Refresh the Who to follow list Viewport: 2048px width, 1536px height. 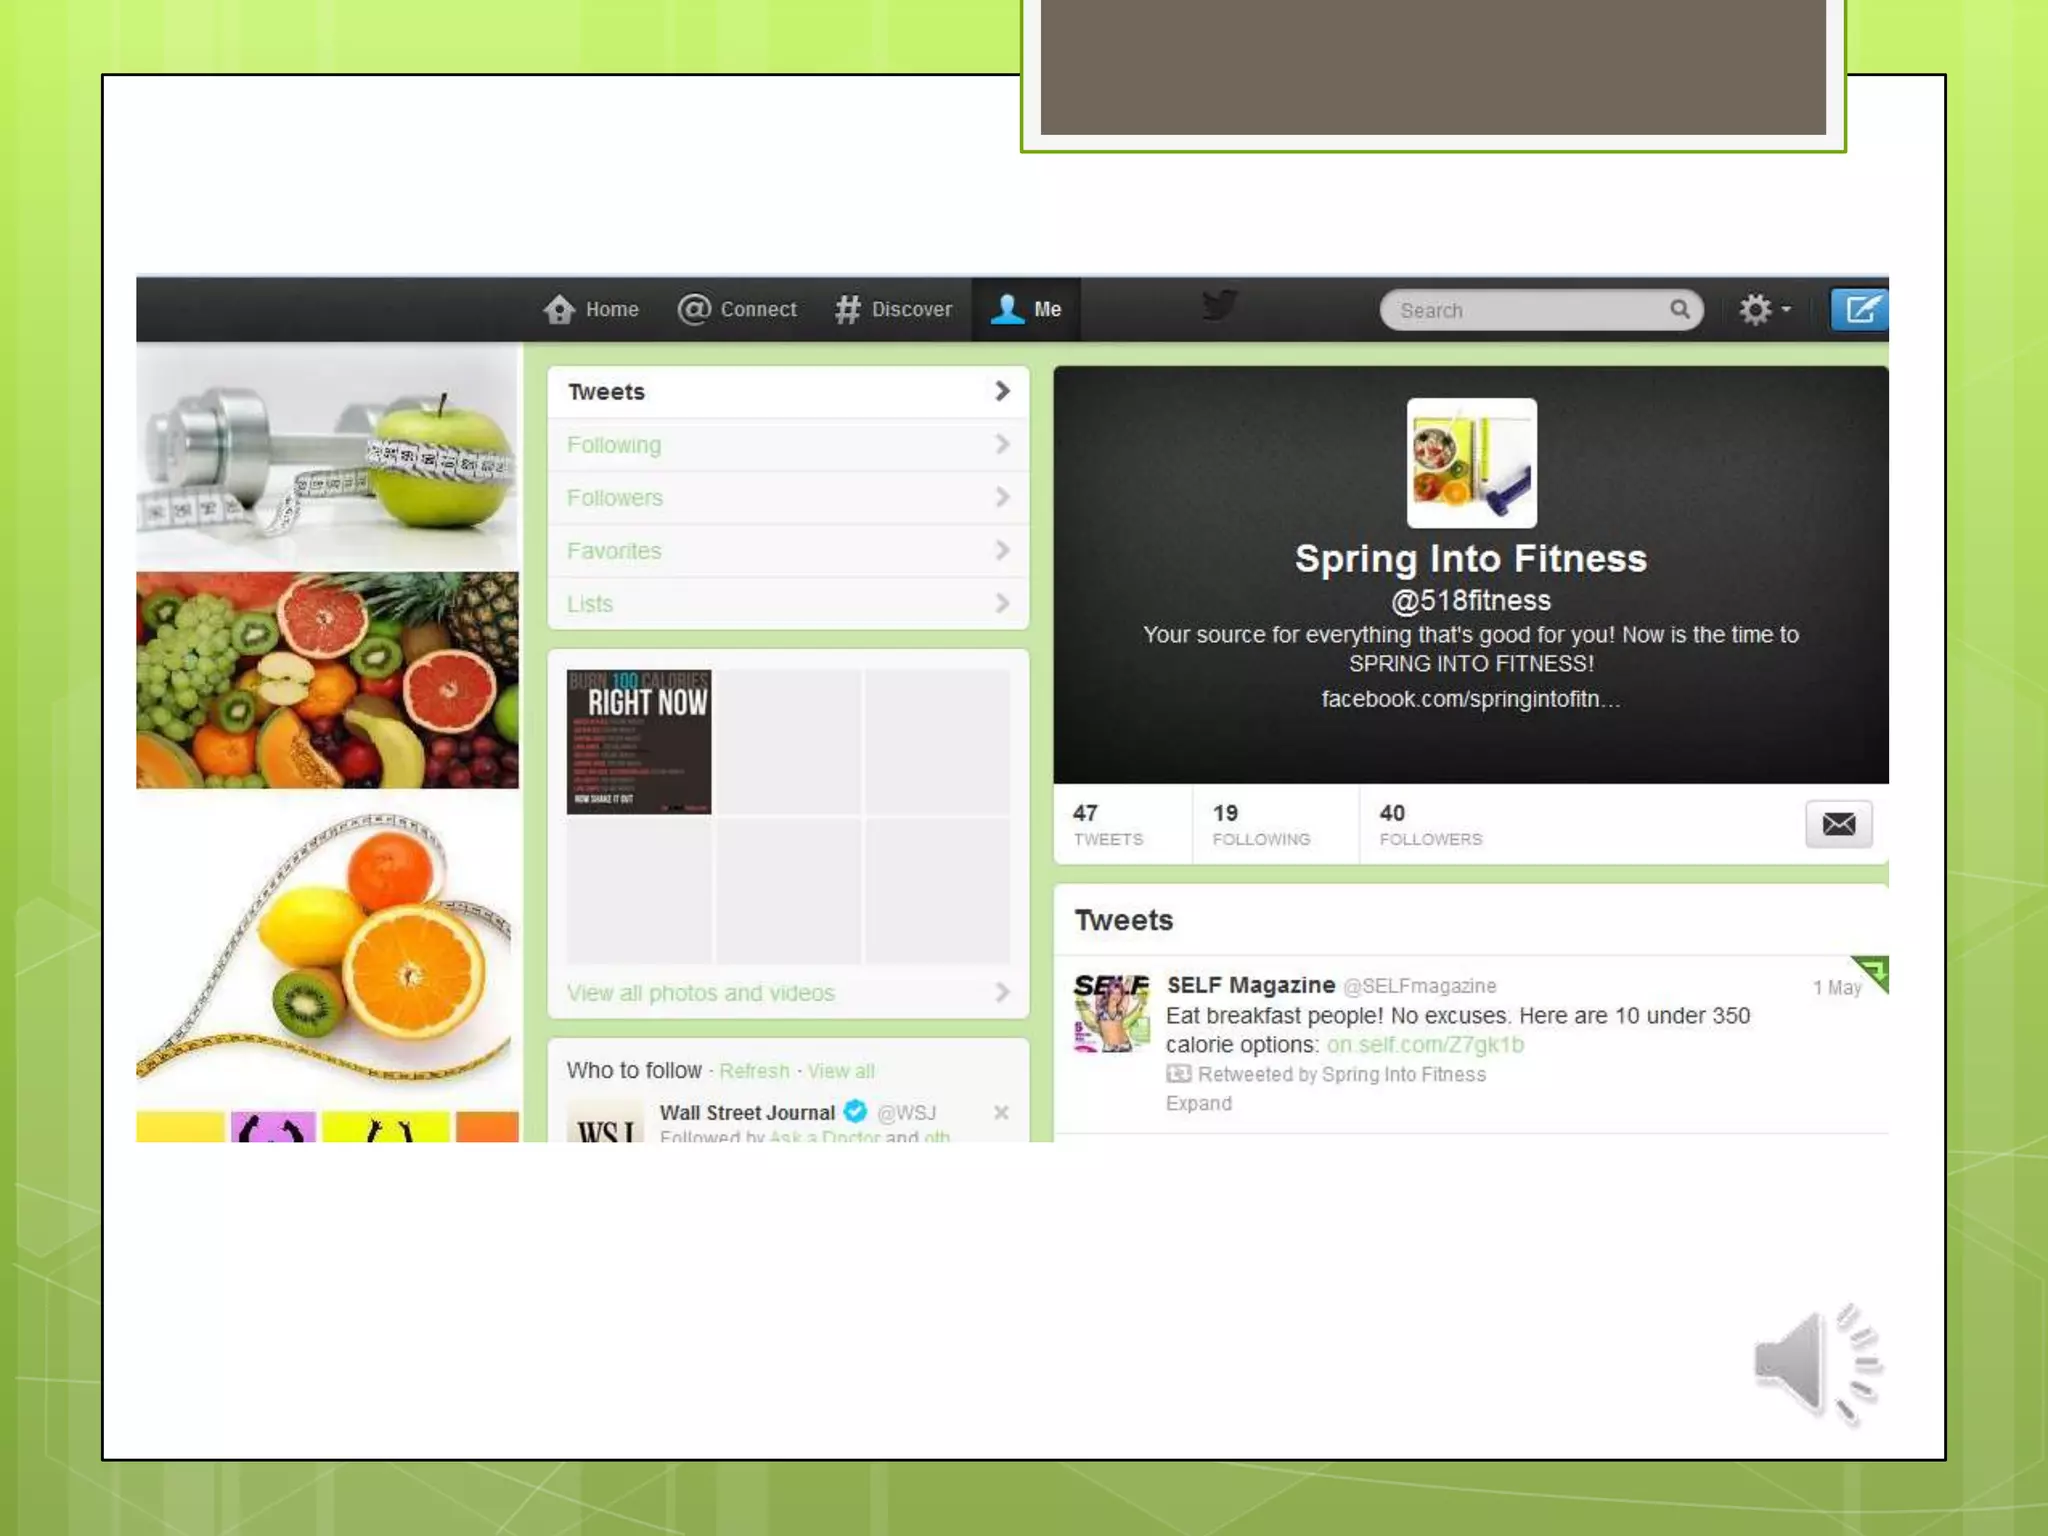click(x=754, y=1071)
